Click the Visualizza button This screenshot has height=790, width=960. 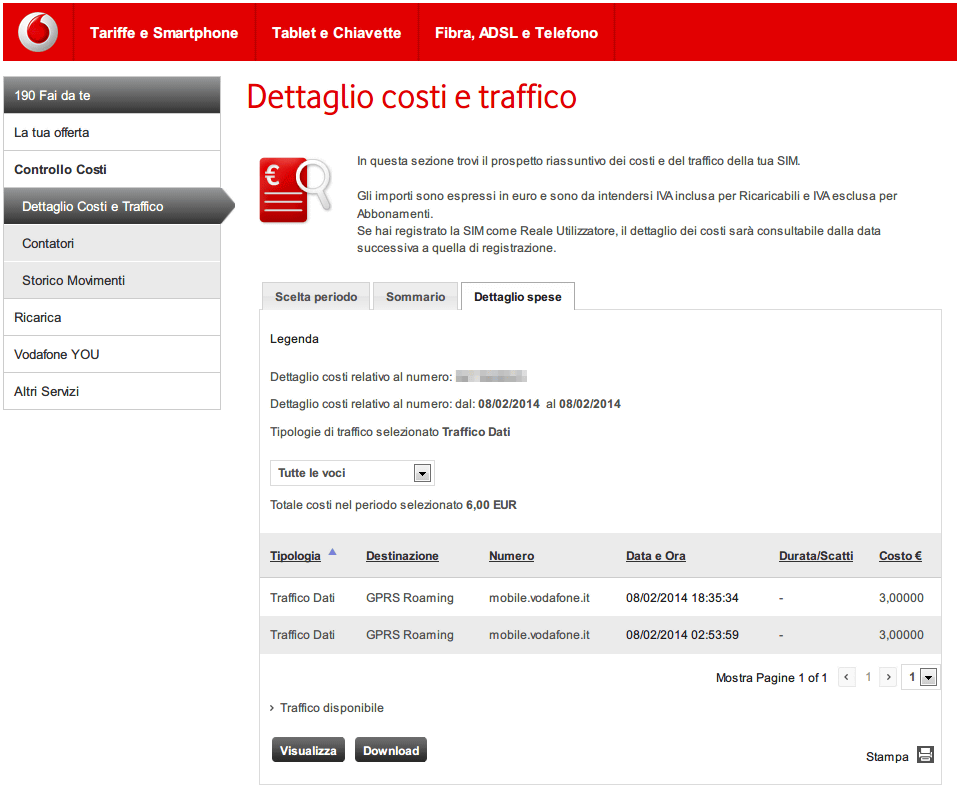(309, 750)
